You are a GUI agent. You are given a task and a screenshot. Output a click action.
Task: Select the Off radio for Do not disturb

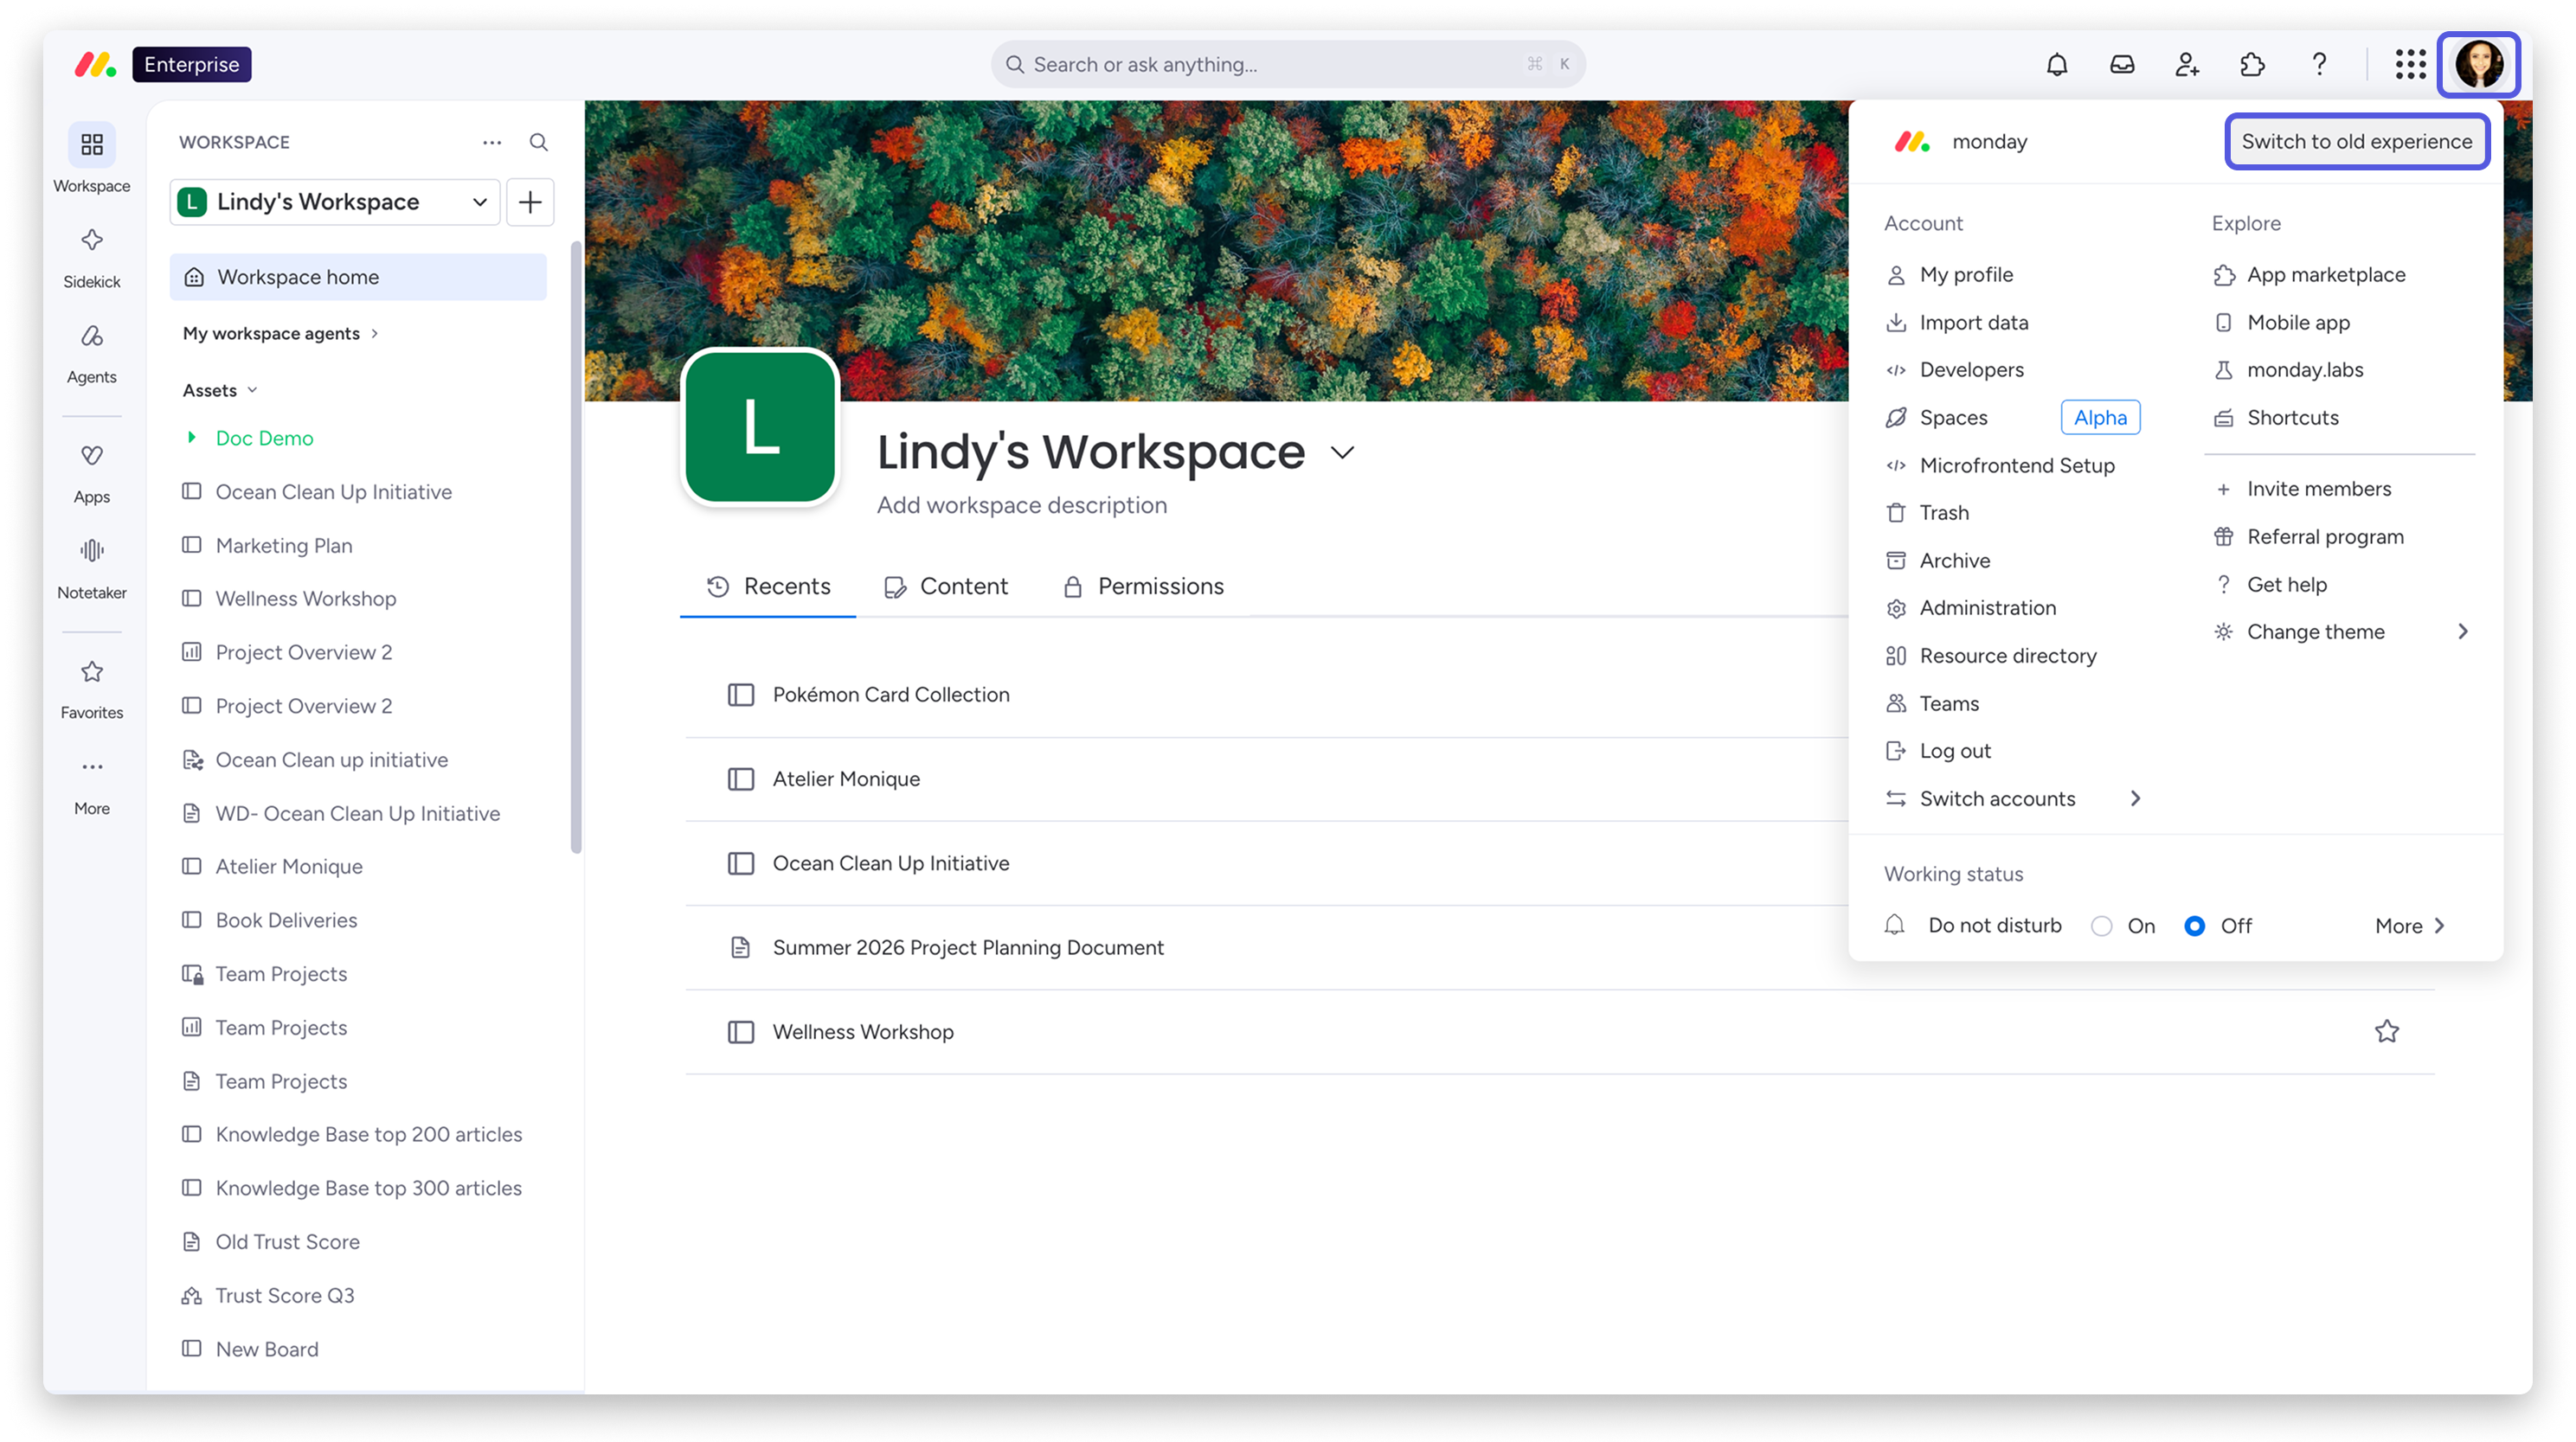point(2194,926)
